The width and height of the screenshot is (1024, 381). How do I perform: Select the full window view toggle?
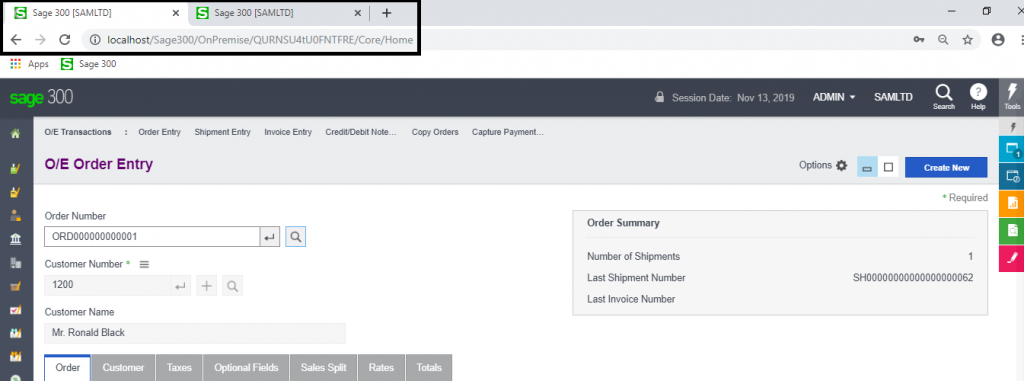click(x=888, y=167)
